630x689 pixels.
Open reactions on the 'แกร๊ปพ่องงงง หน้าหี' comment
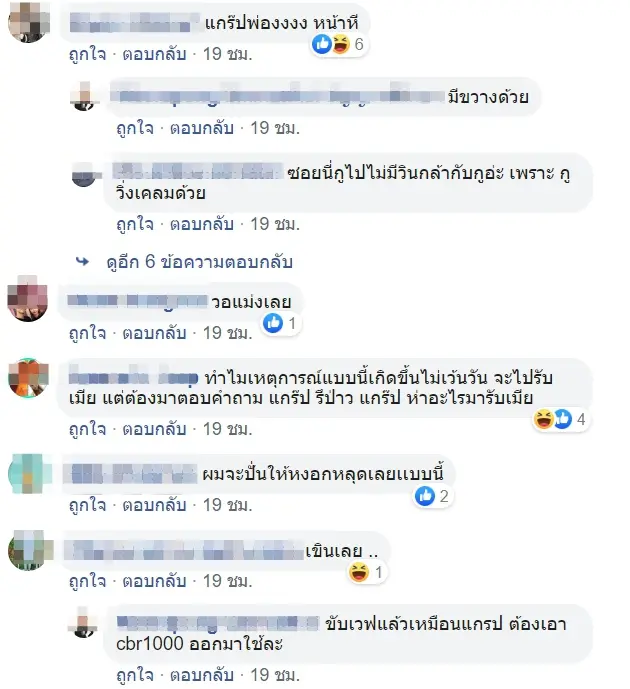click(338, 44)
